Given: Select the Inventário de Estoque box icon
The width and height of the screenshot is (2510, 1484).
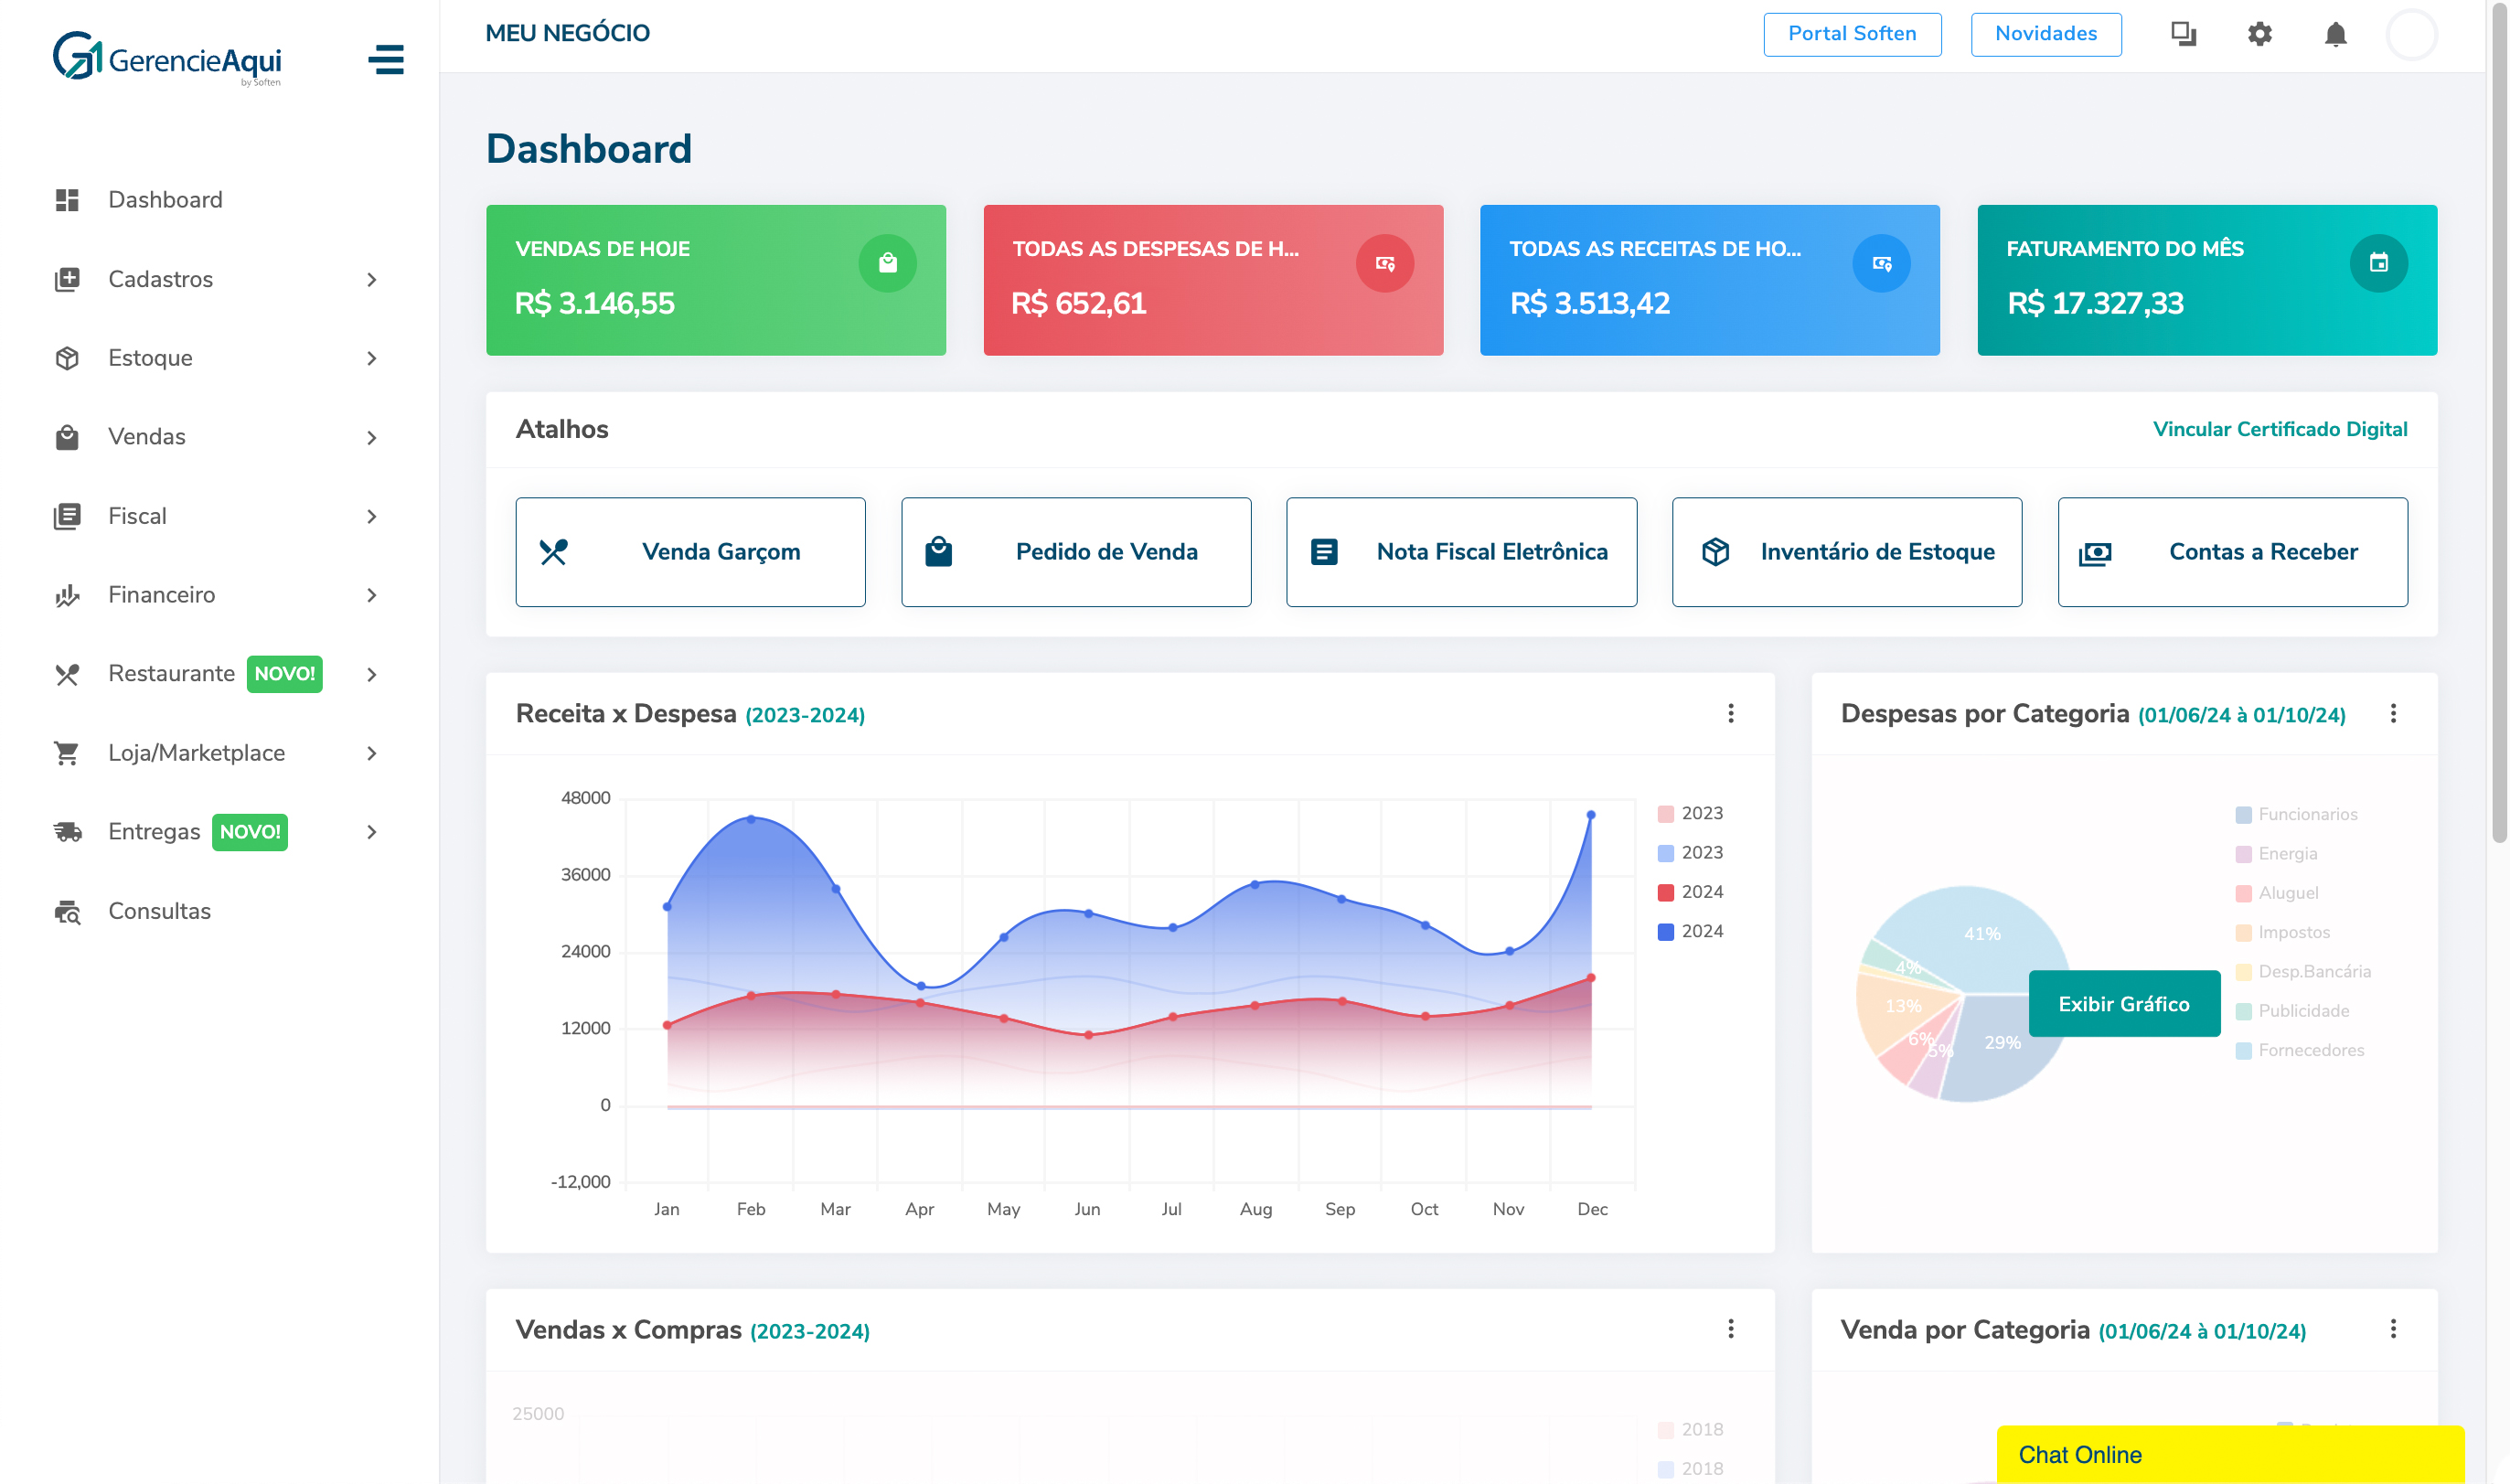Looking at the screenshot, I should click(1716, 550).
